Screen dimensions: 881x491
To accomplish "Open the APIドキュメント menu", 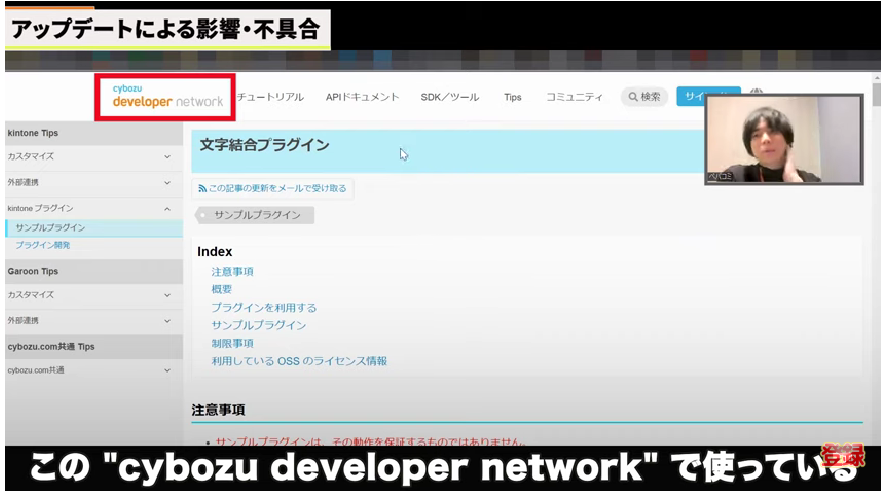I will pyautogui.click(x=362, y=97).
